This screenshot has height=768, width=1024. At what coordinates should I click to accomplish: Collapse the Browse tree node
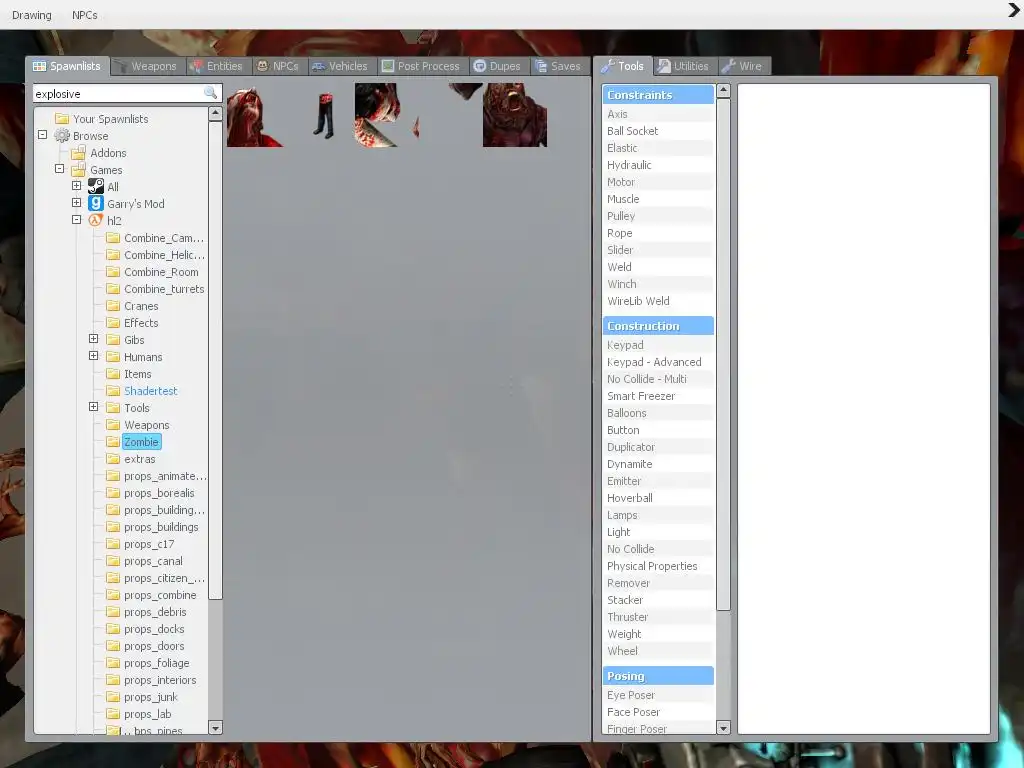[x=42, y=135]
